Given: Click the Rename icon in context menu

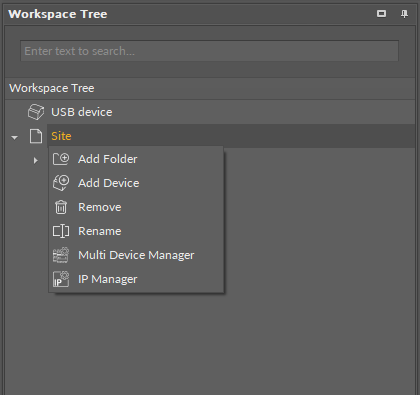Looking at the screenshot, I should (61, 231).
